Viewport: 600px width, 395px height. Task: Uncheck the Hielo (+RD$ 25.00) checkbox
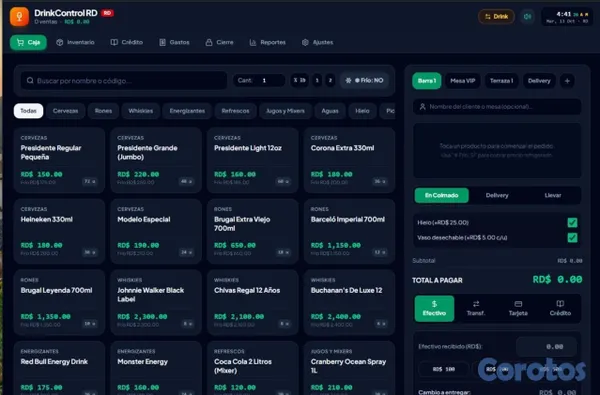tap(572, 222)
